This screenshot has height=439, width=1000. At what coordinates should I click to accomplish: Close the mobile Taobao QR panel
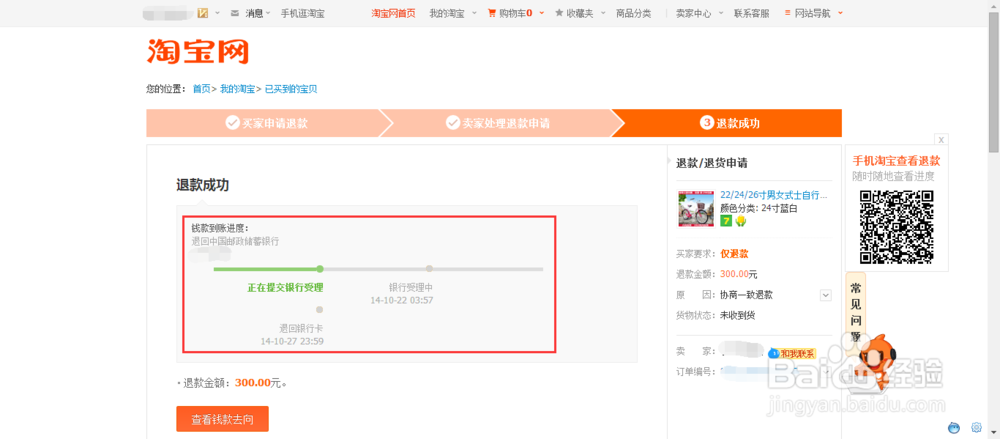[941, 140]
